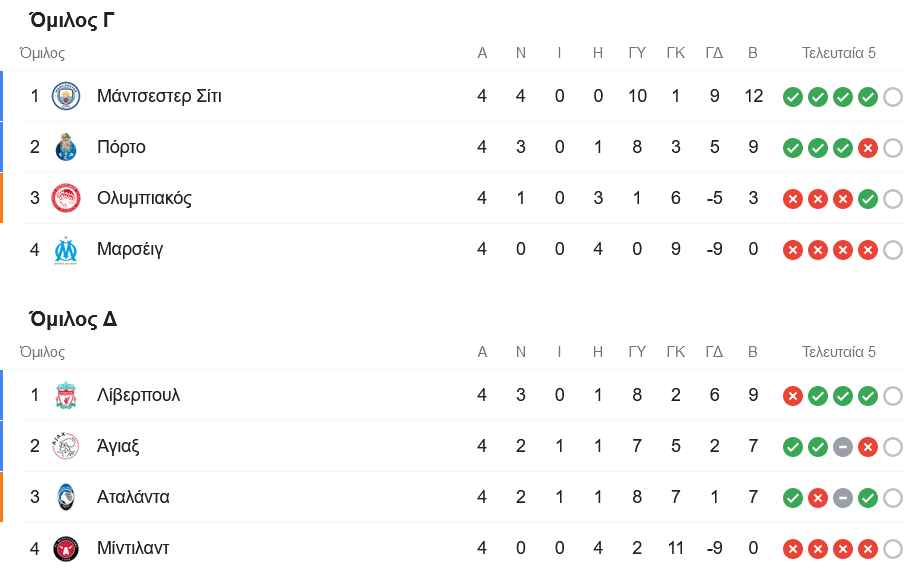Click the Liverpool club crest
924x582 pixels.
click(x=66, y=395)
